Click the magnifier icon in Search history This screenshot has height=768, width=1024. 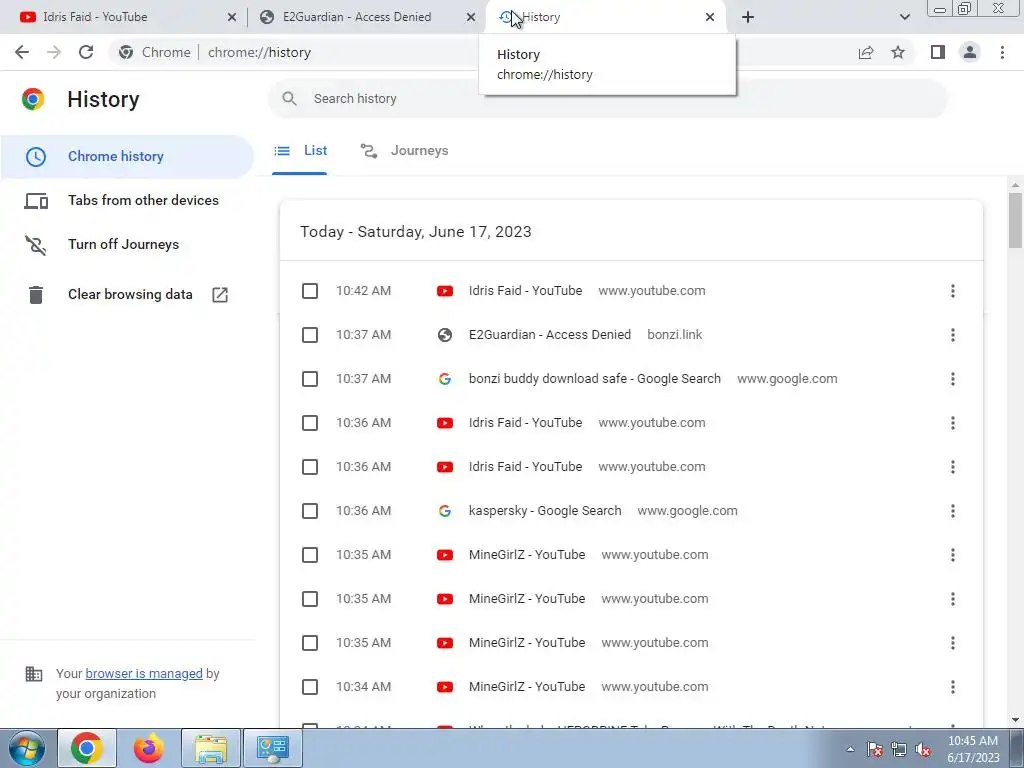289,99
